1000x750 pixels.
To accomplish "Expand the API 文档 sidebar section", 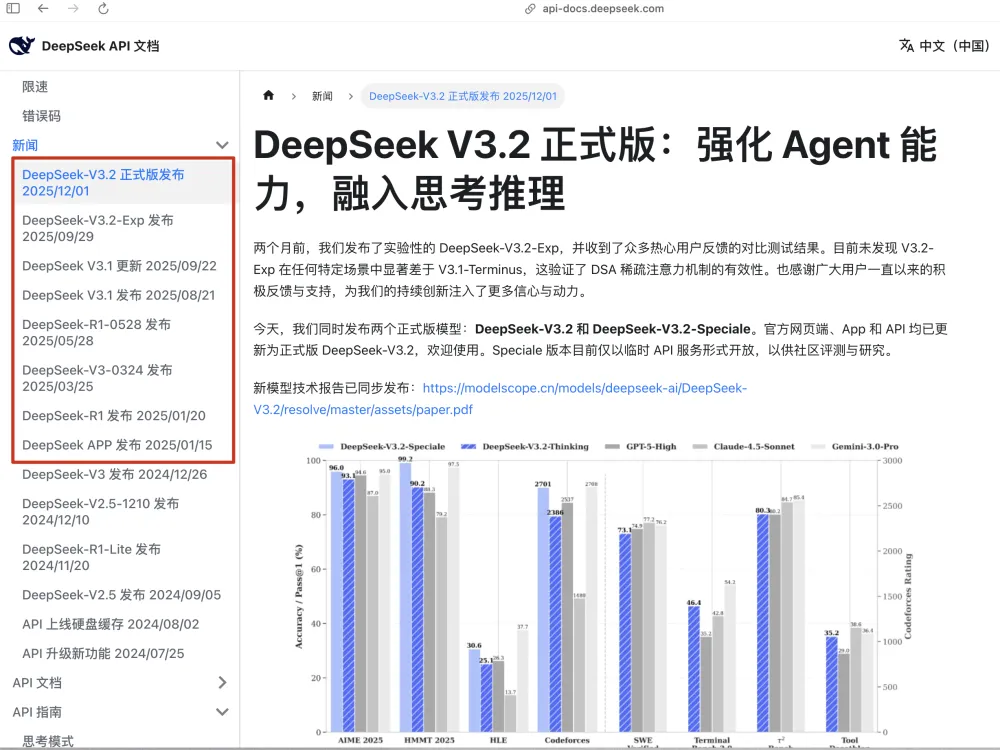I will point(222,683).
